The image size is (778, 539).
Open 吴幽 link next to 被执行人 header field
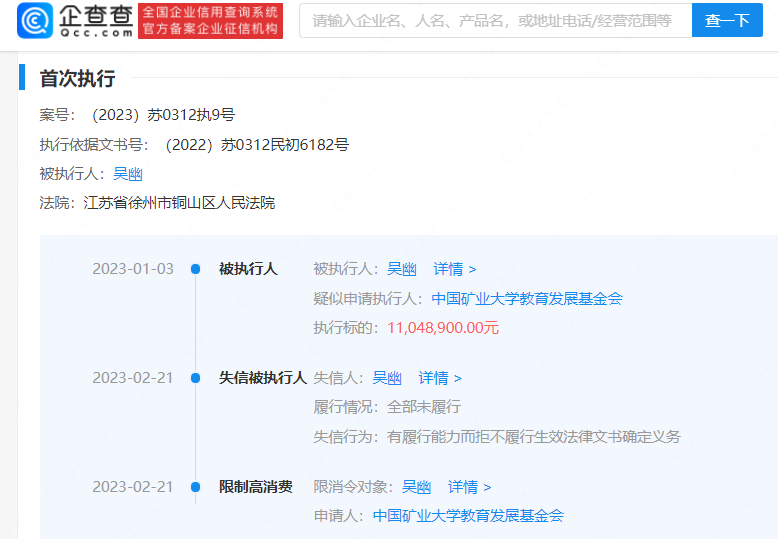click(128, 174)
